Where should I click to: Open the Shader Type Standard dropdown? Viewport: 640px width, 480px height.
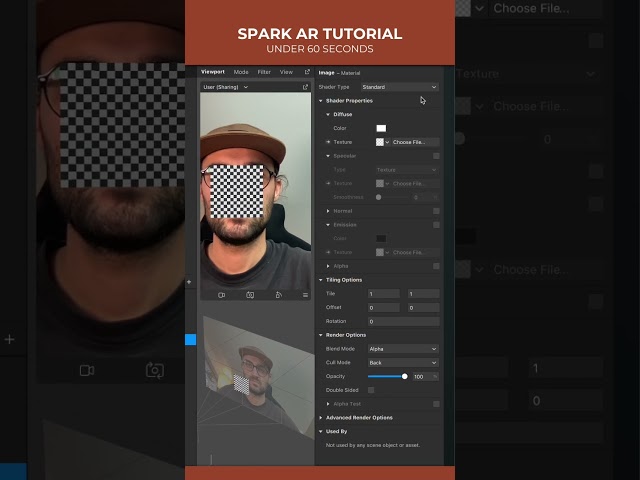pos(400,87)
